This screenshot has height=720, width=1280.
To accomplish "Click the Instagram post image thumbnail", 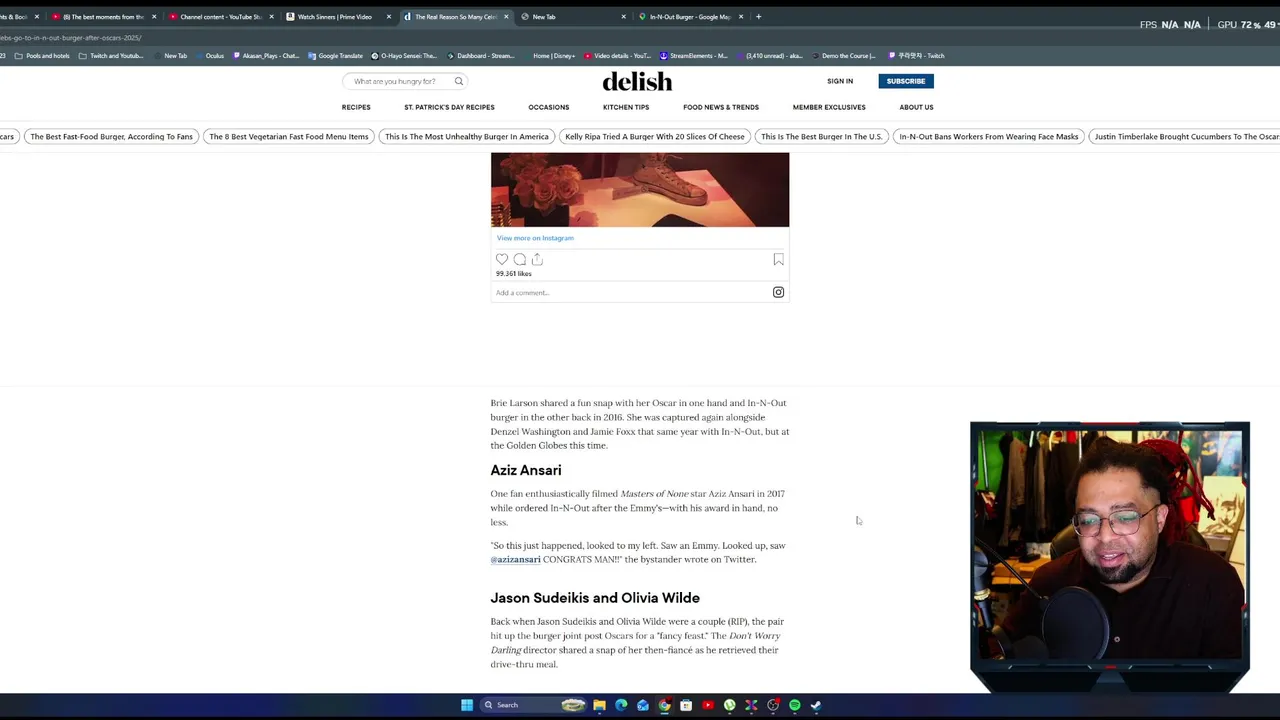I will pyautogui.click(x=640, y=190).
